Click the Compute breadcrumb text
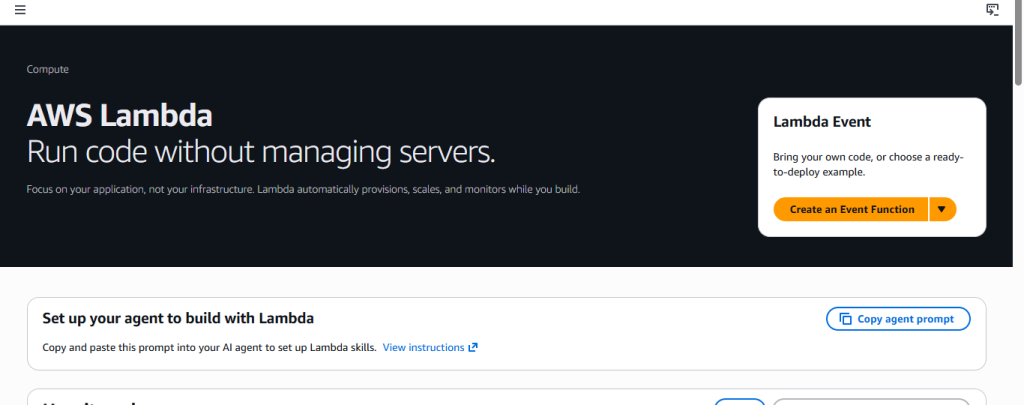 pyautogui.click(x=48, y=69)
